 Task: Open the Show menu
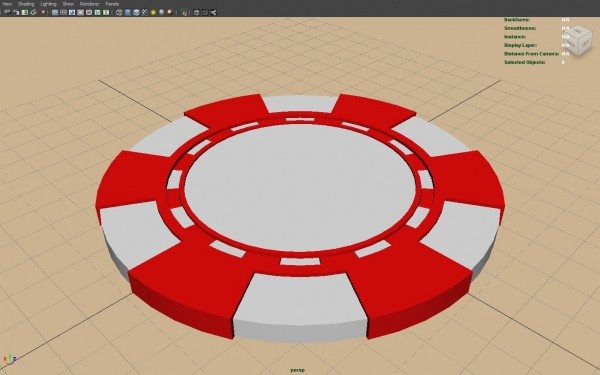(x=68, y=4)
